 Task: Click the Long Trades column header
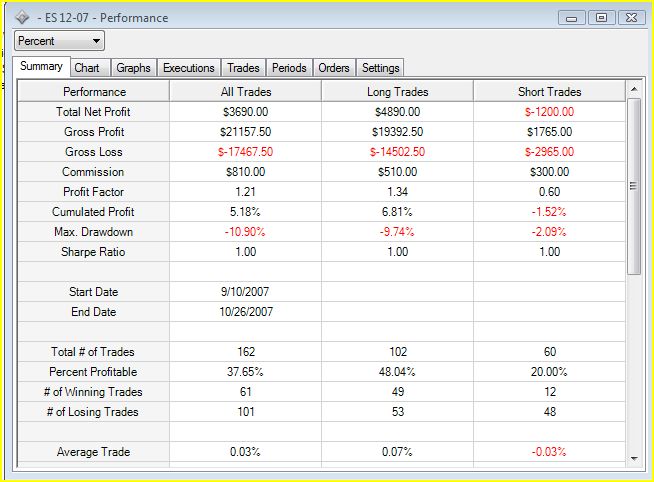[397, 92]
